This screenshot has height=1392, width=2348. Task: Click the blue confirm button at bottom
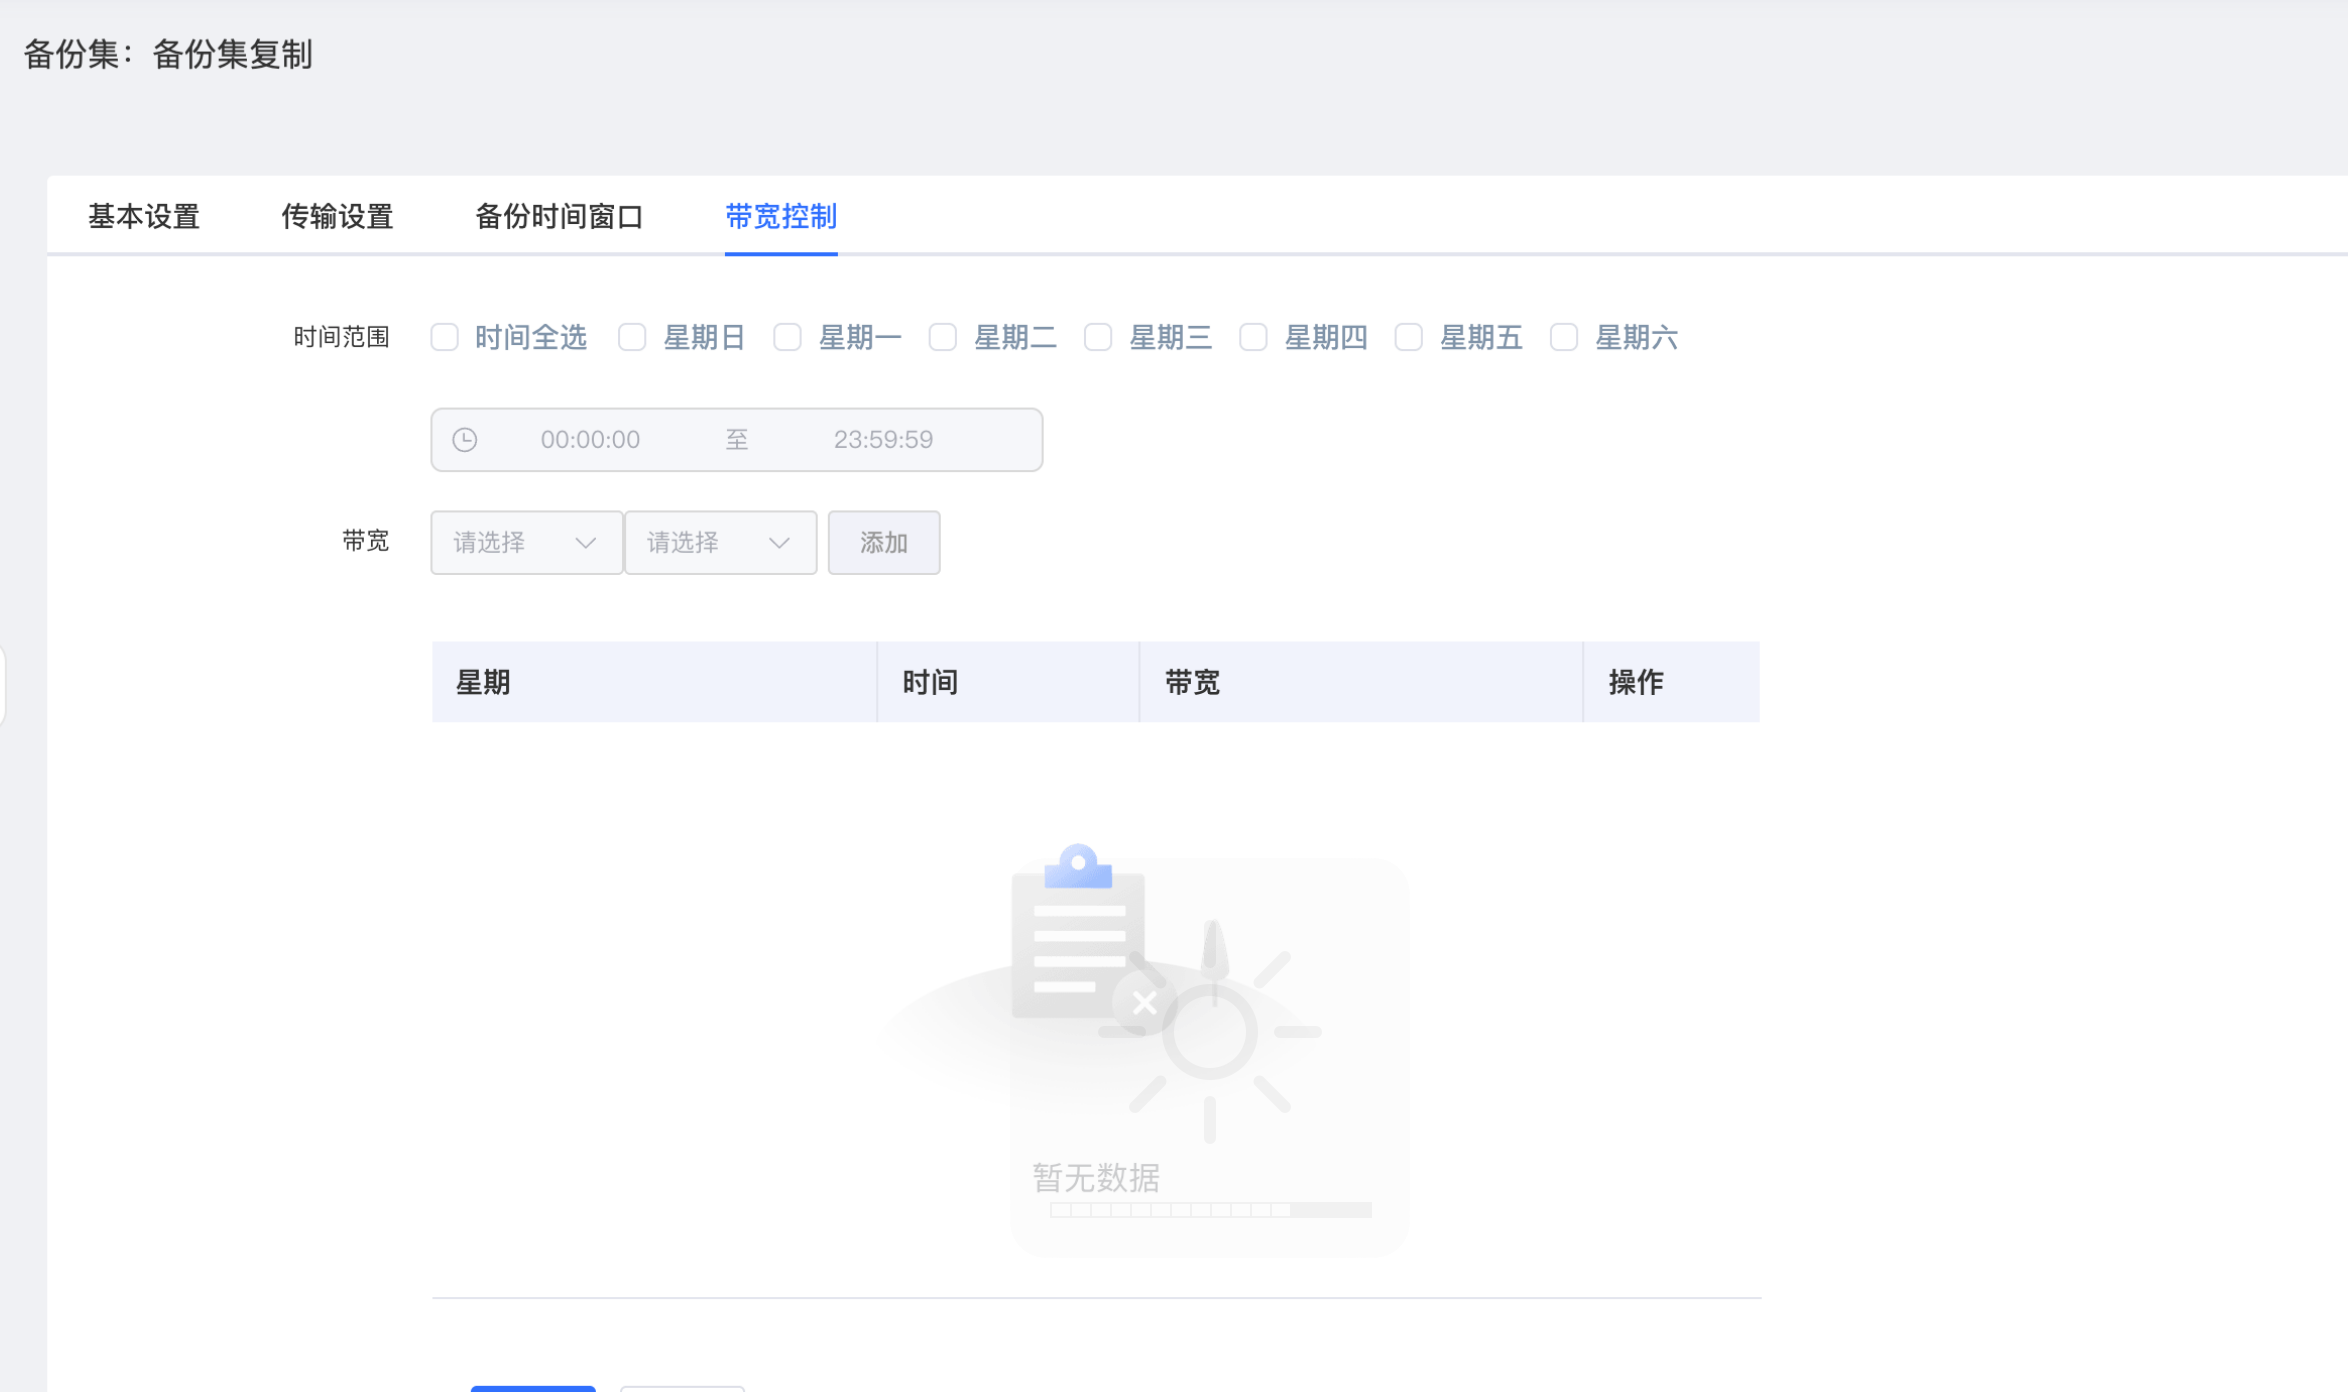point(533,1388)
